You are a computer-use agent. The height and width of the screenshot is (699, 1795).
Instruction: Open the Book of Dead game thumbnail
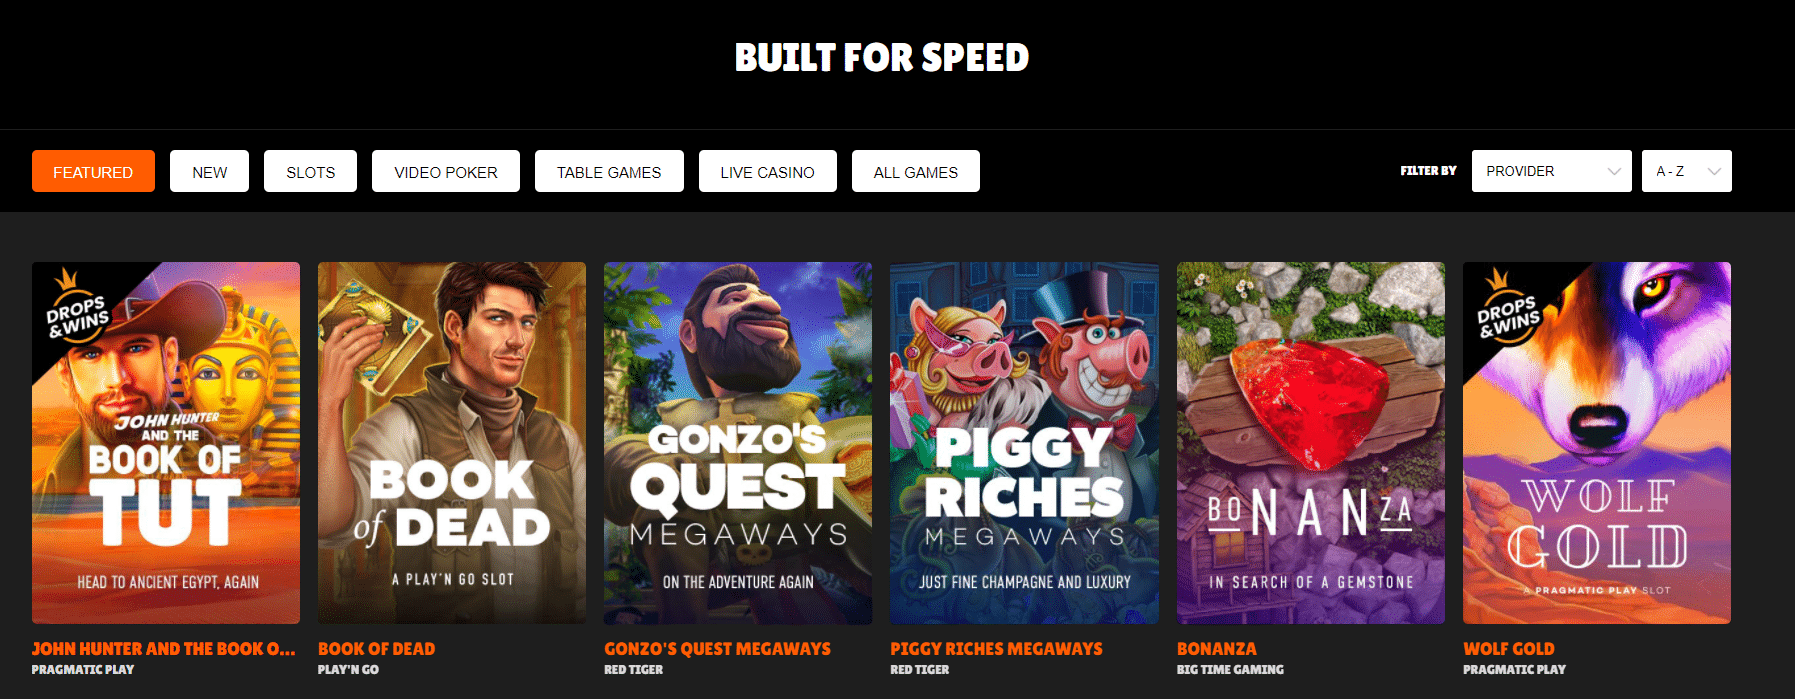[x=452, y=443]
